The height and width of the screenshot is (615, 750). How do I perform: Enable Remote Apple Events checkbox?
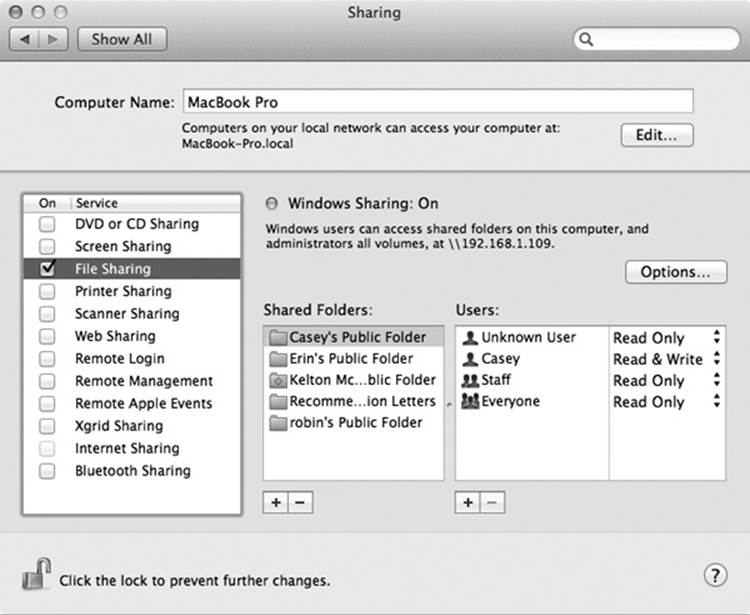pyautogui.click(x=47, y=404)
